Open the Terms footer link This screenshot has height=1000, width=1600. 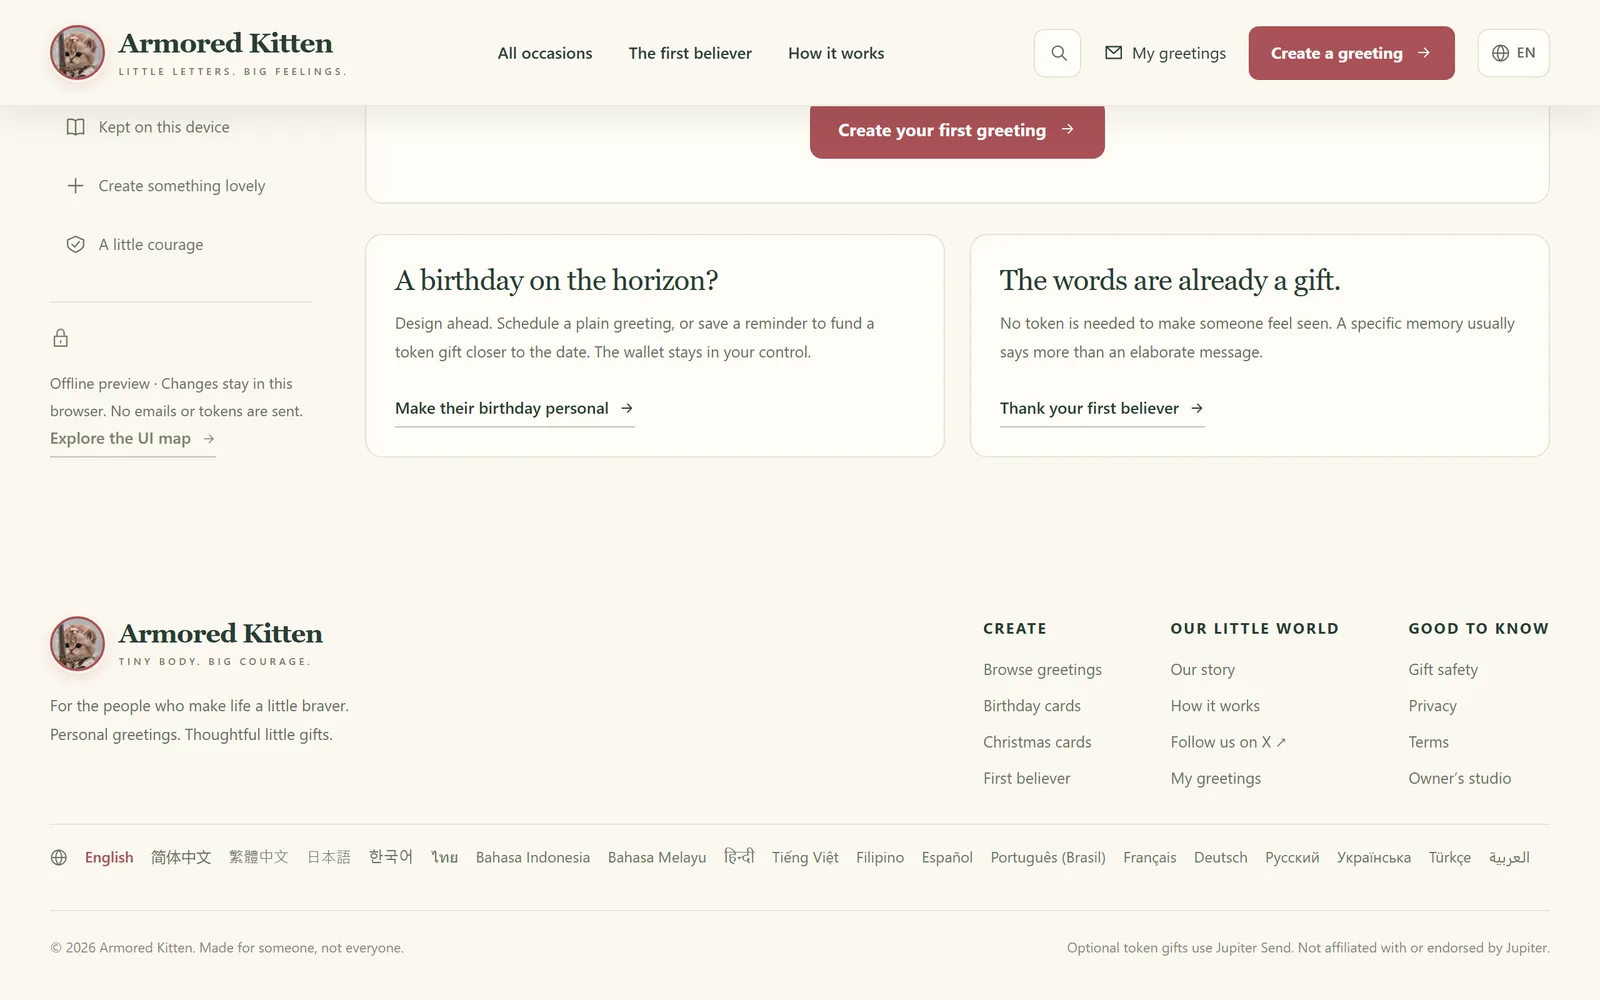(x=1428, y=742)
